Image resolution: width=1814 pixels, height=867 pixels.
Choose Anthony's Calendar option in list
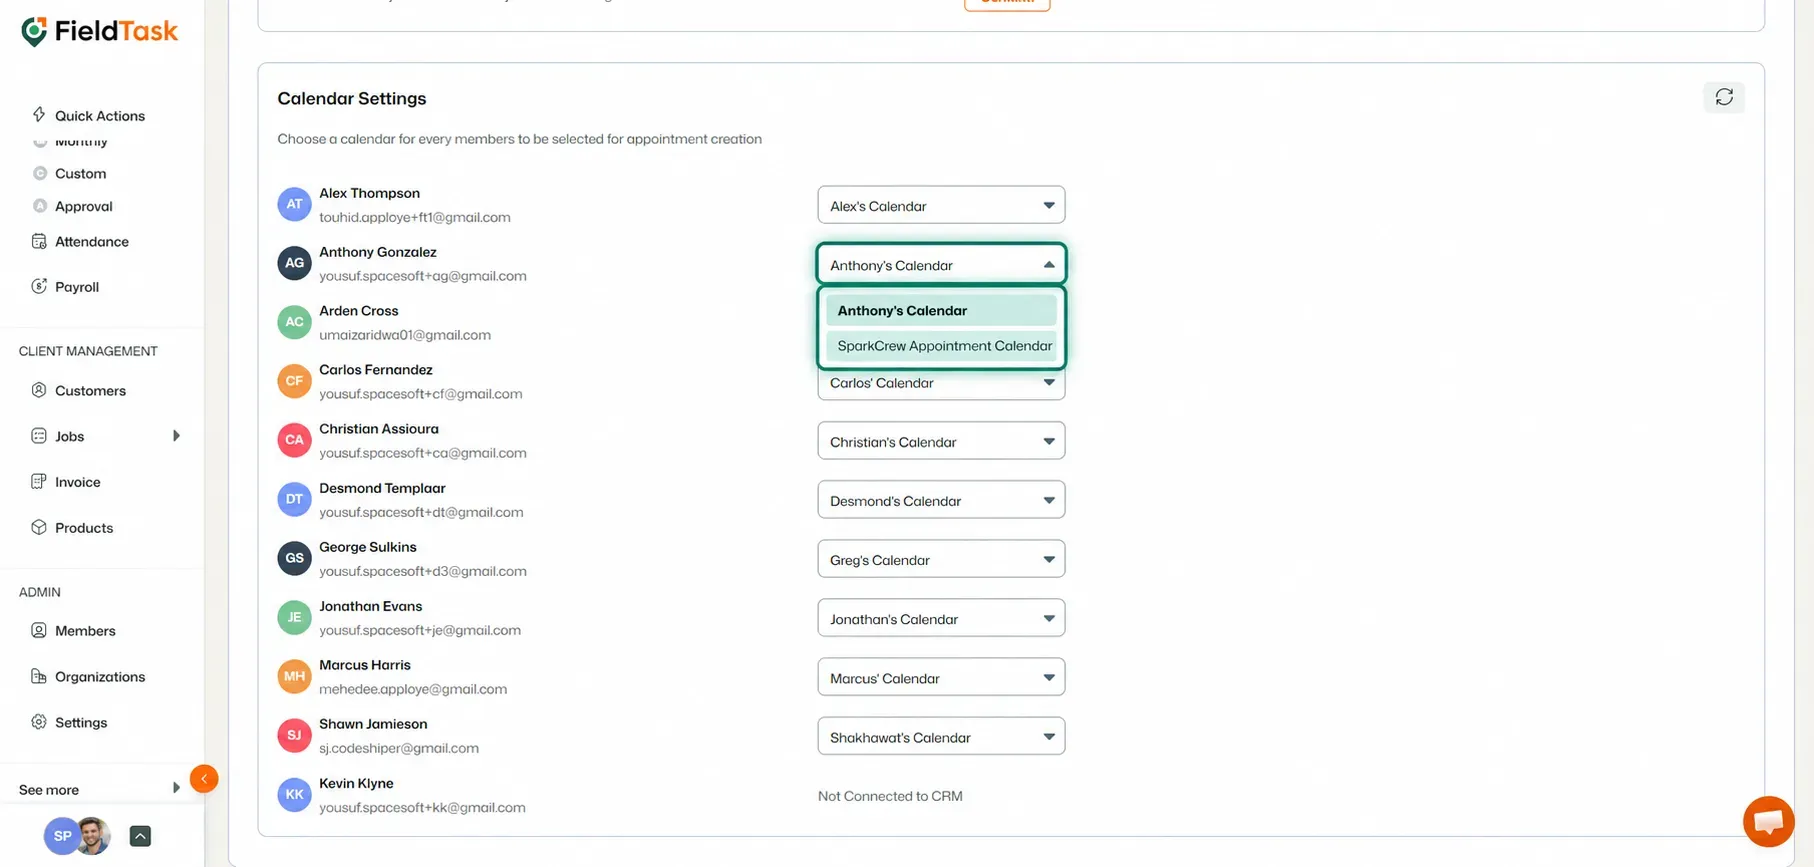(x=941, y=310)
